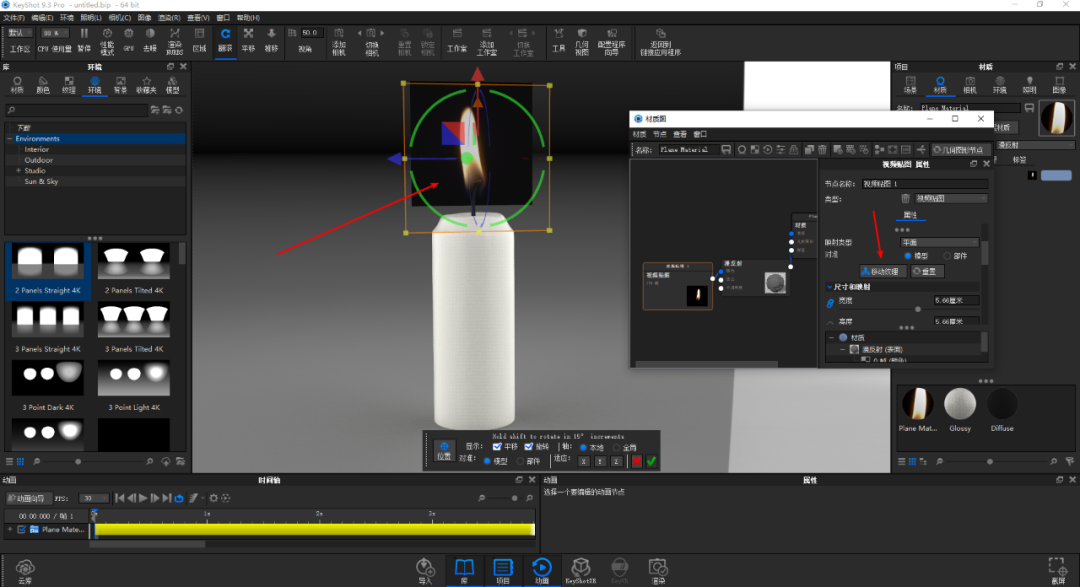Click Add Camera (添加相机) icon
Viewport: 1080px width, 587px height.
tap(339, 41)
